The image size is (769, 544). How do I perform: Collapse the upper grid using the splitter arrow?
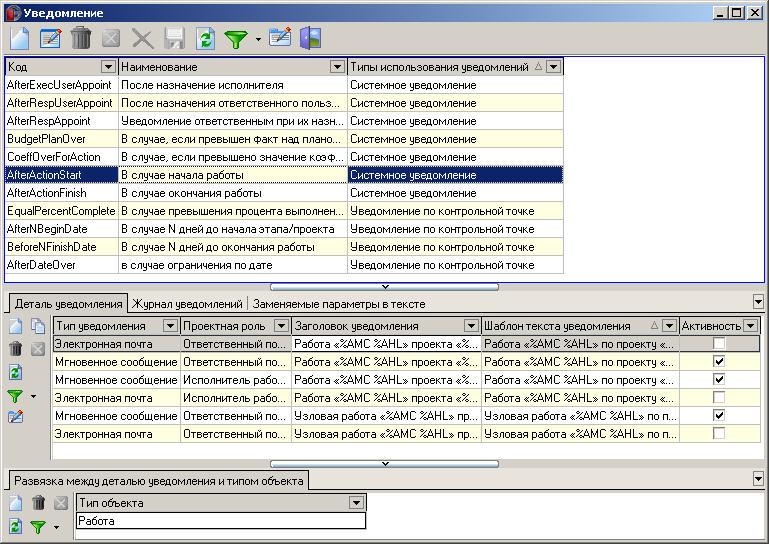tap(384, 286)
